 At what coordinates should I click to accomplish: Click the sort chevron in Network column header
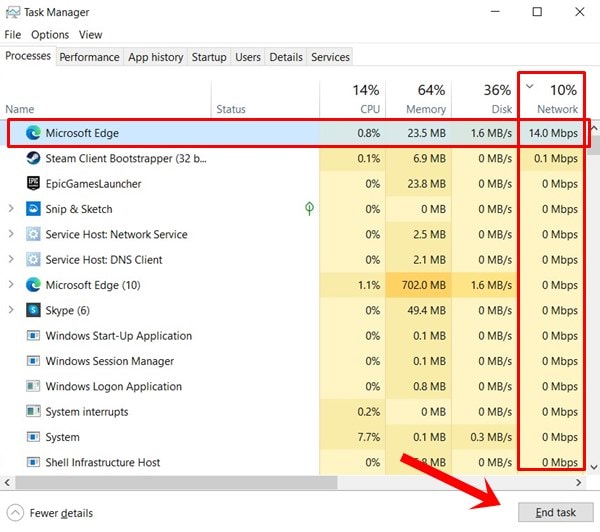[530, 86]
